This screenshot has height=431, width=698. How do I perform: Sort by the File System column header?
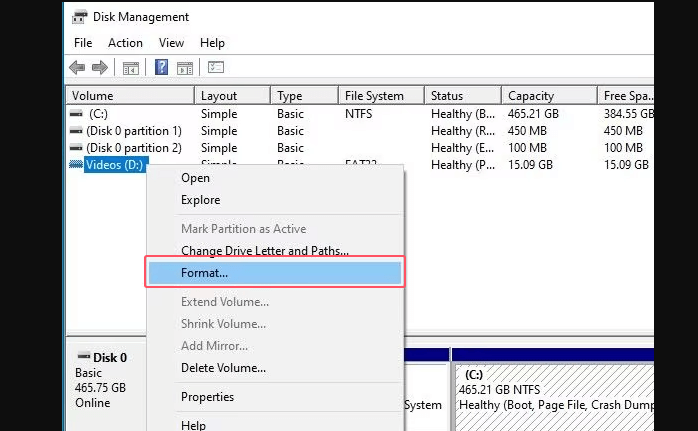click(x=374, y=96)
